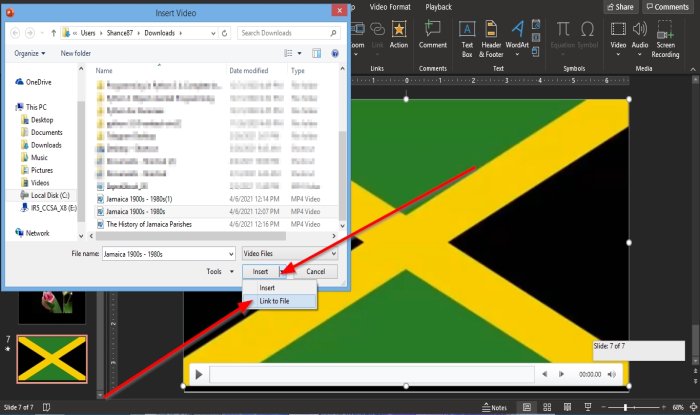This screenshot has height=415, width=700.
Task: Open the Organize dropdown menu
Action: [30, 53]
